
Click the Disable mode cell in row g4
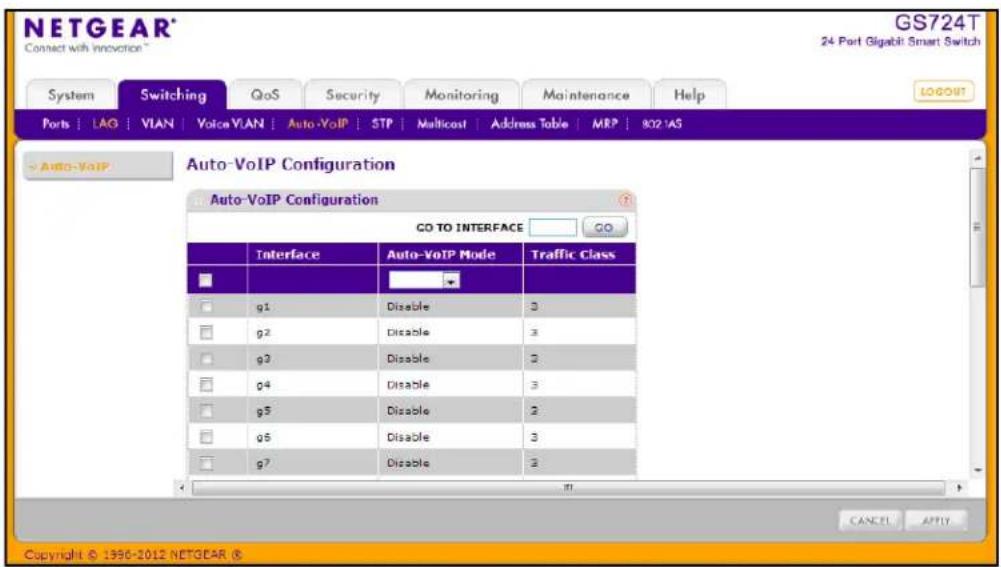(409, 385)
